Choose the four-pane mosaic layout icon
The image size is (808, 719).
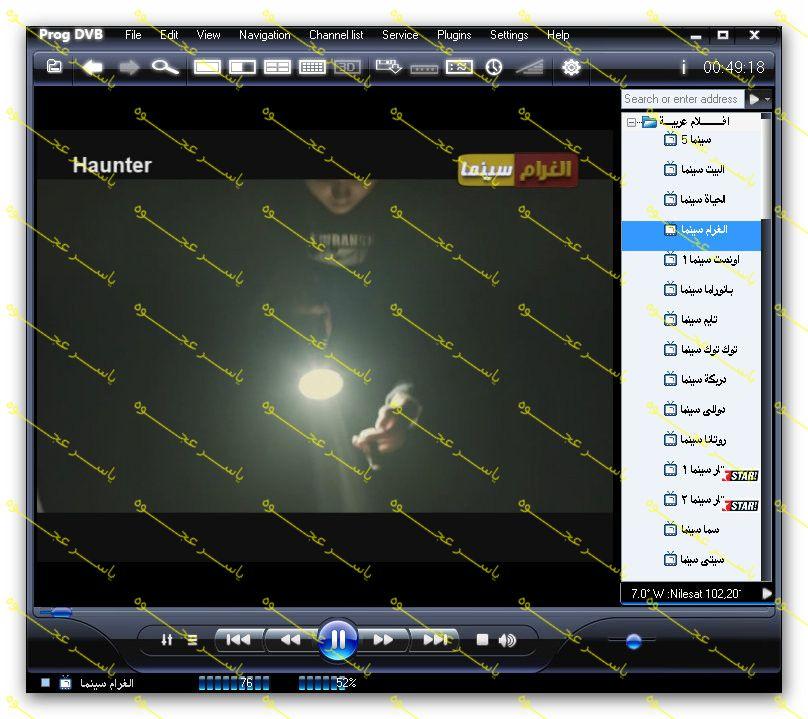tap(277, 67)
